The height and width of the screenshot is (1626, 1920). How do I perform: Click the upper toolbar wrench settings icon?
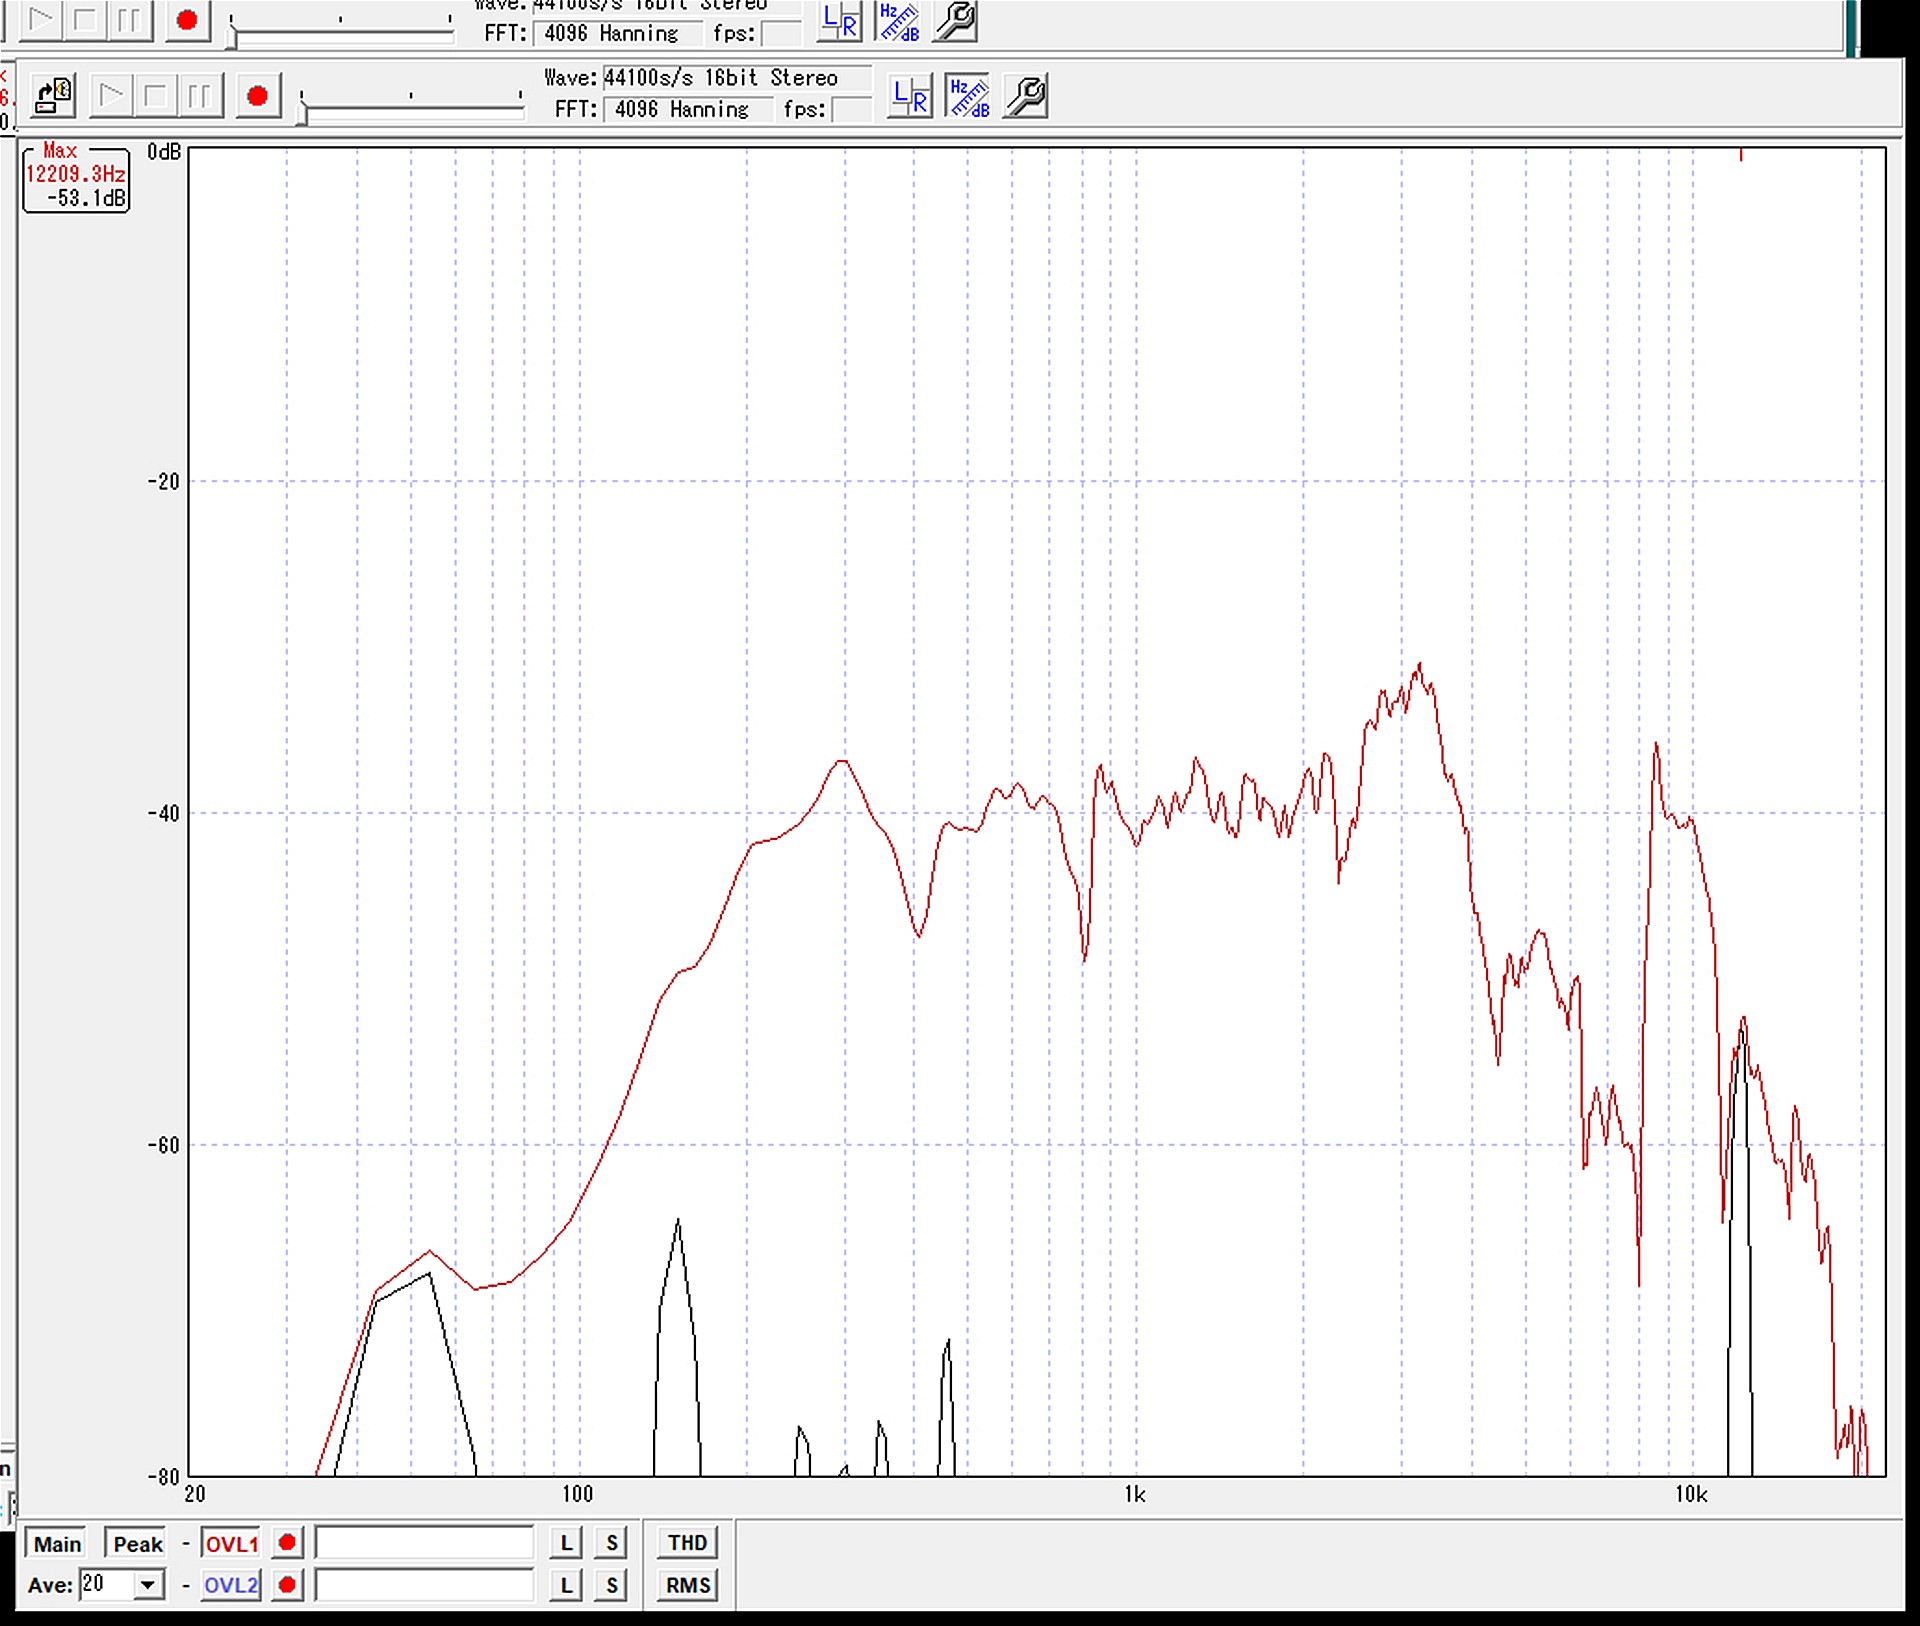click(x=956, y=21)
